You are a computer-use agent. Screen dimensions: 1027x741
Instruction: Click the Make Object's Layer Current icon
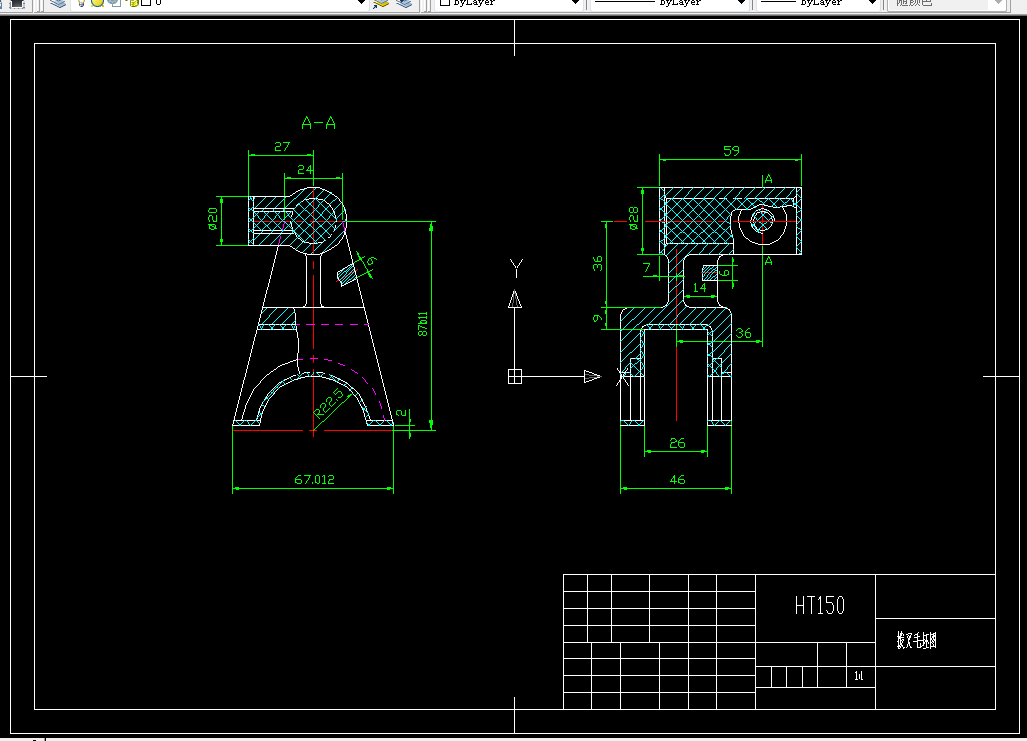coord(381,3)
